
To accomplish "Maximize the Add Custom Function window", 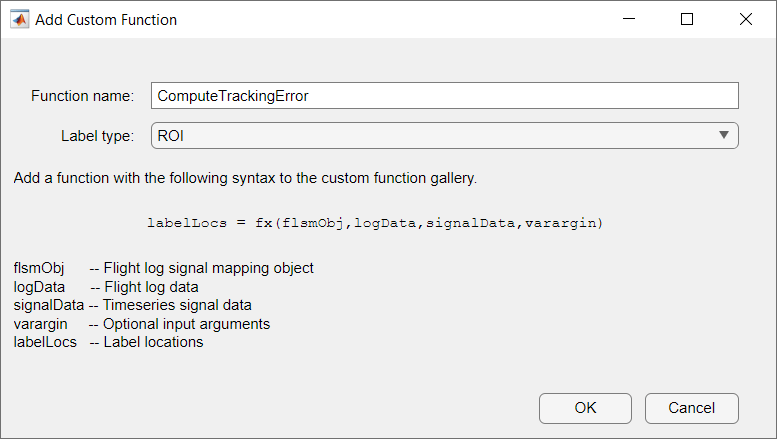I will click(687, 20).
